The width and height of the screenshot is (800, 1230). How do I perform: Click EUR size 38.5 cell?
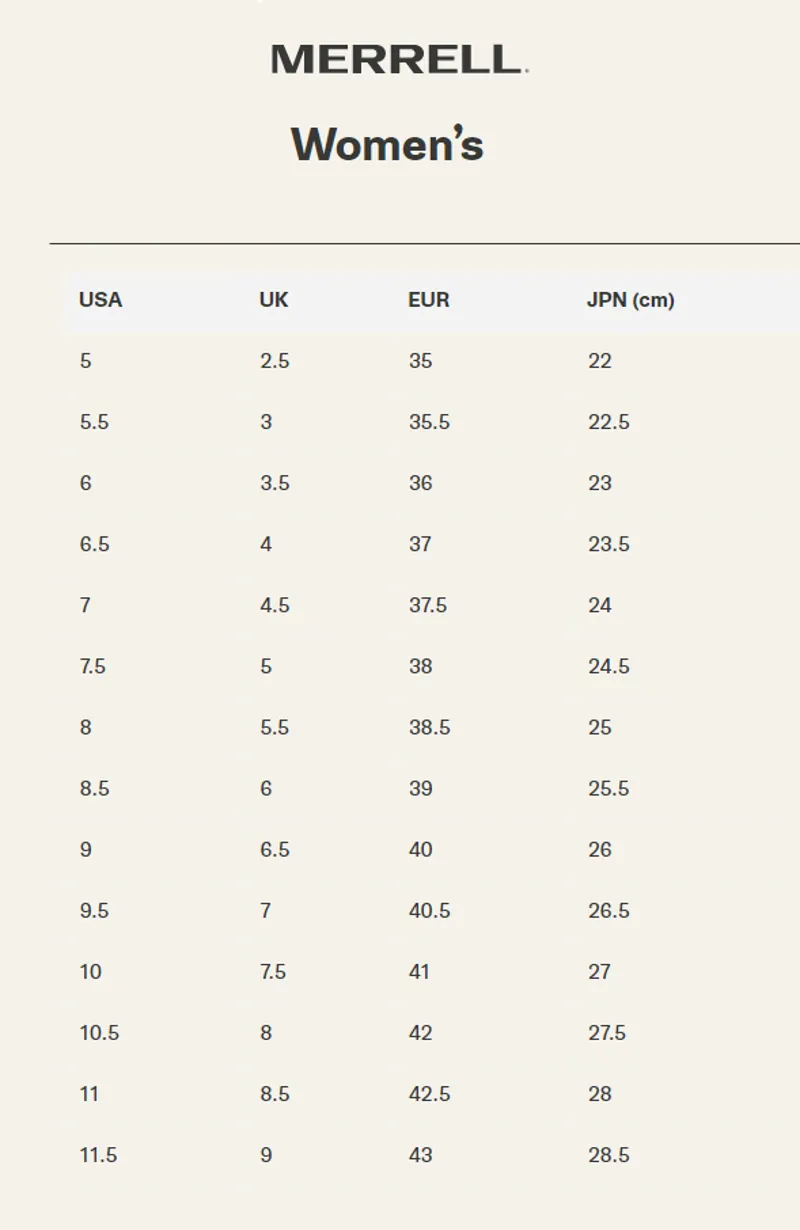point(429,727)
